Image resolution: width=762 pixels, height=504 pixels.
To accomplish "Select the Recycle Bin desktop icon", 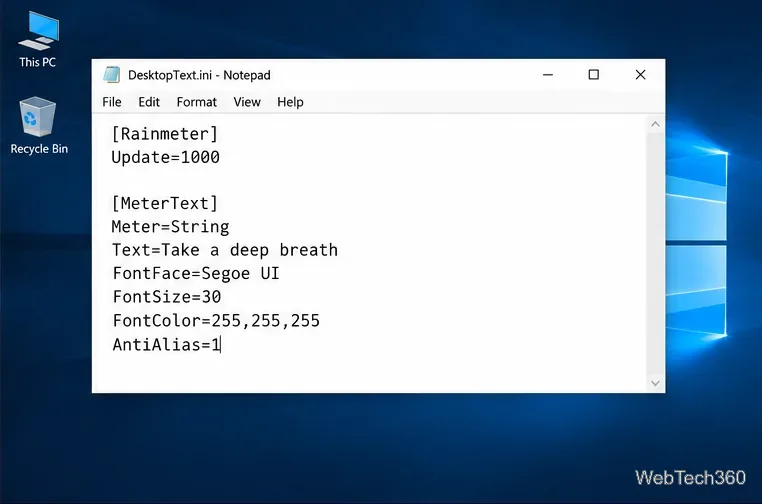I will point(39,125).
